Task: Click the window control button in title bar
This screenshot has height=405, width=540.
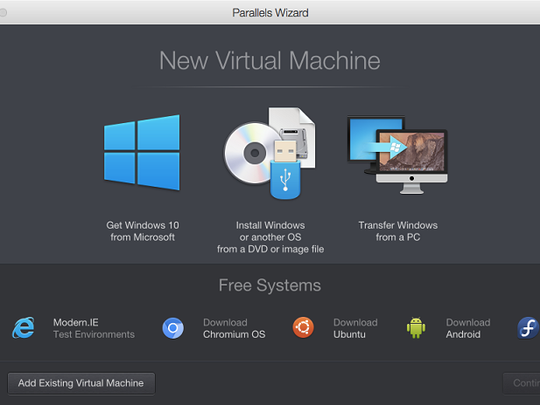Action: (3, 13)
